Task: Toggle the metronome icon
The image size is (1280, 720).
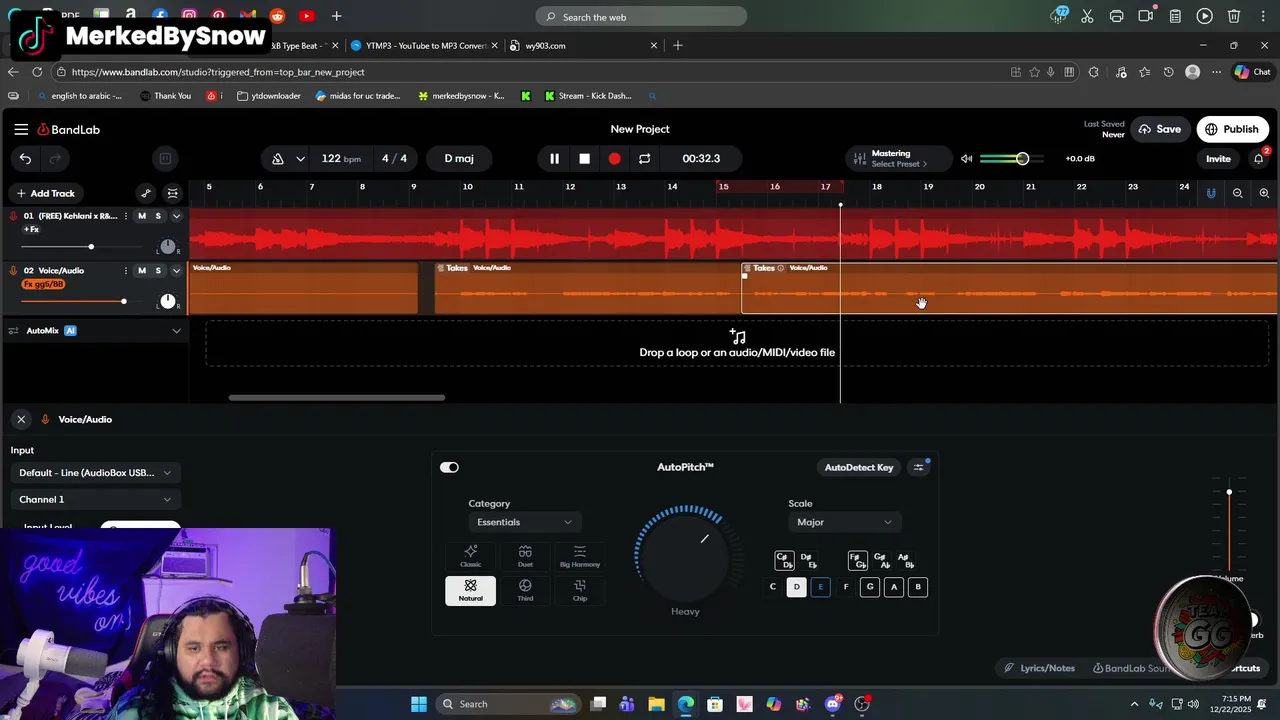Action: coord(278,158)
